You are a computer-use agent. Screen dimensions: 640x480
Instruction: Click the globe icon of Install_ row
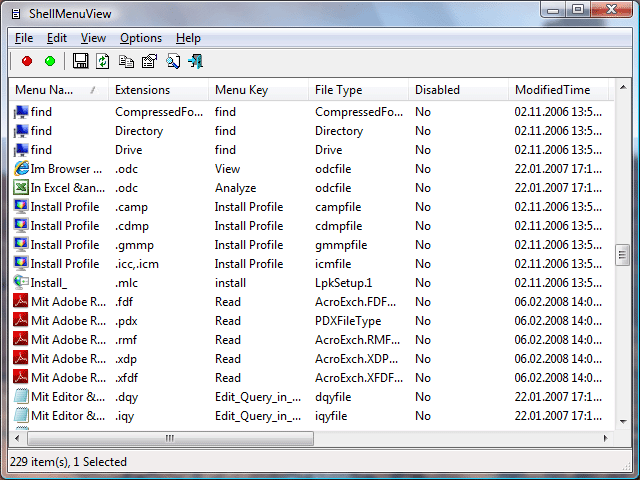(x=21, y=282)
